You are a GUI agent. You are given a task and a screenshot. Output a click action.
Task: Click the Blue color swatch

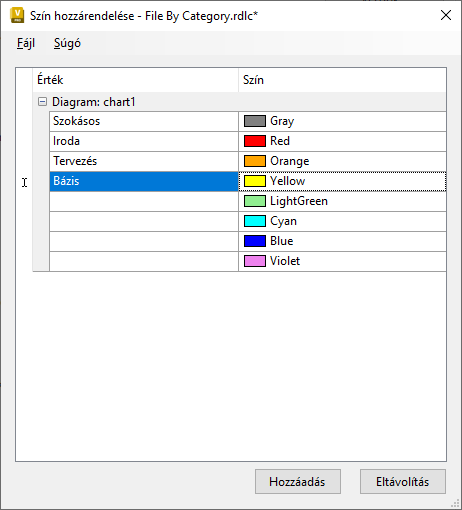point(255,241)
